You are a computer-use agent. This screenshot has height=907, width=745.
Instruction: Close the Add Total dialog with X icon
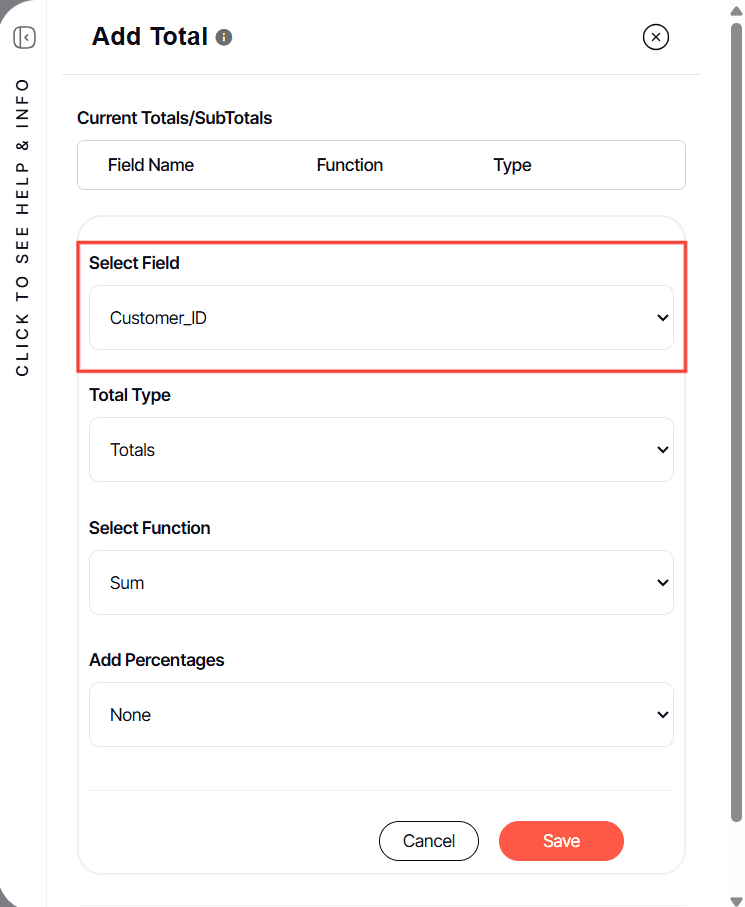[x=655, y=37]
